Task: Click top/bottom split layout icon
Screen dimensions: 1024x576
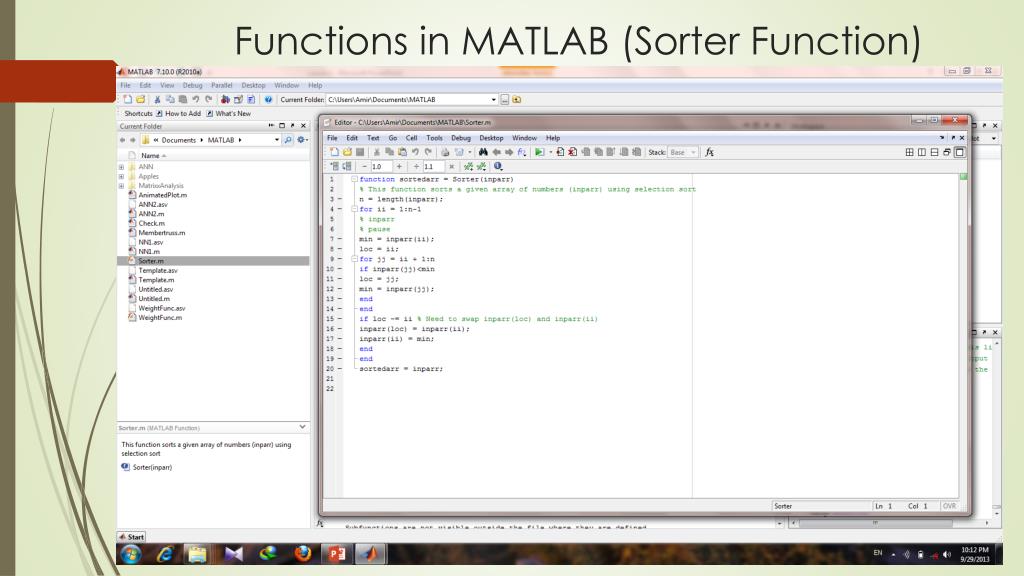Action: click(935, 152)
